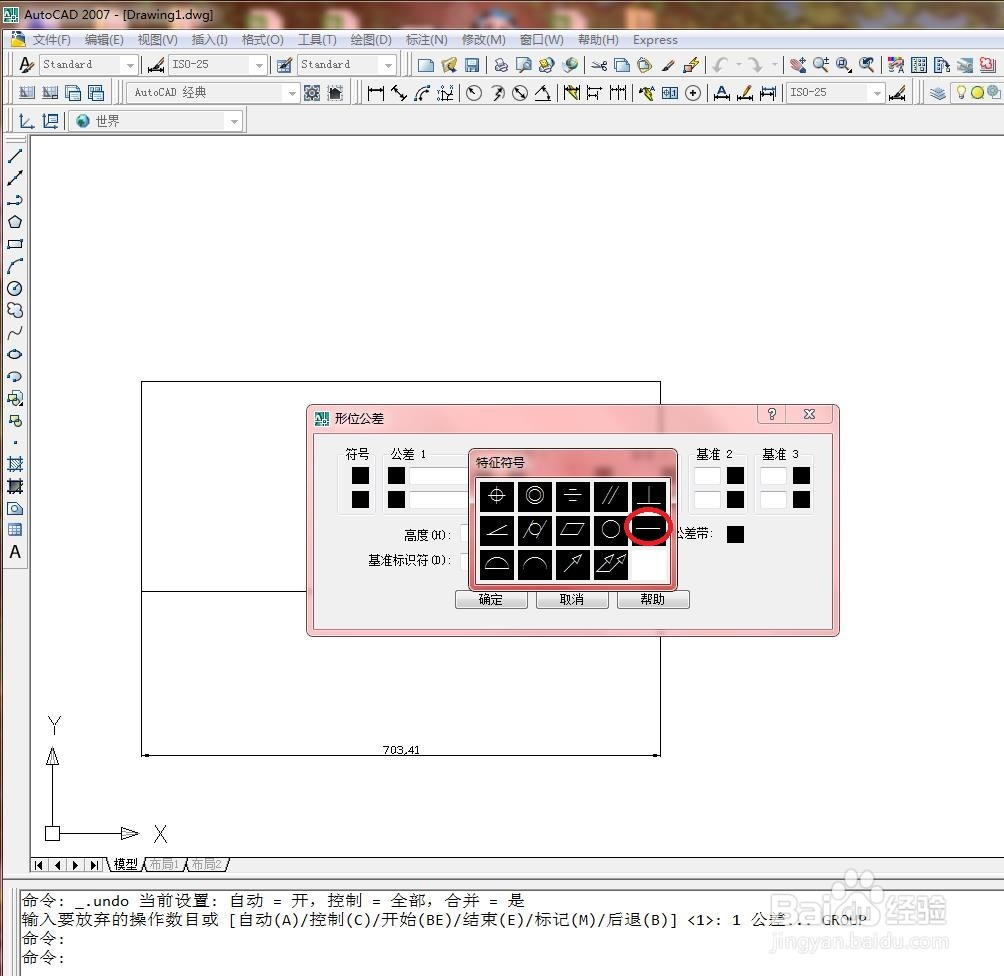Select the blank white symbol cell
The height and width of the screenshot is (976, 1004).
(x=649, y=564)
